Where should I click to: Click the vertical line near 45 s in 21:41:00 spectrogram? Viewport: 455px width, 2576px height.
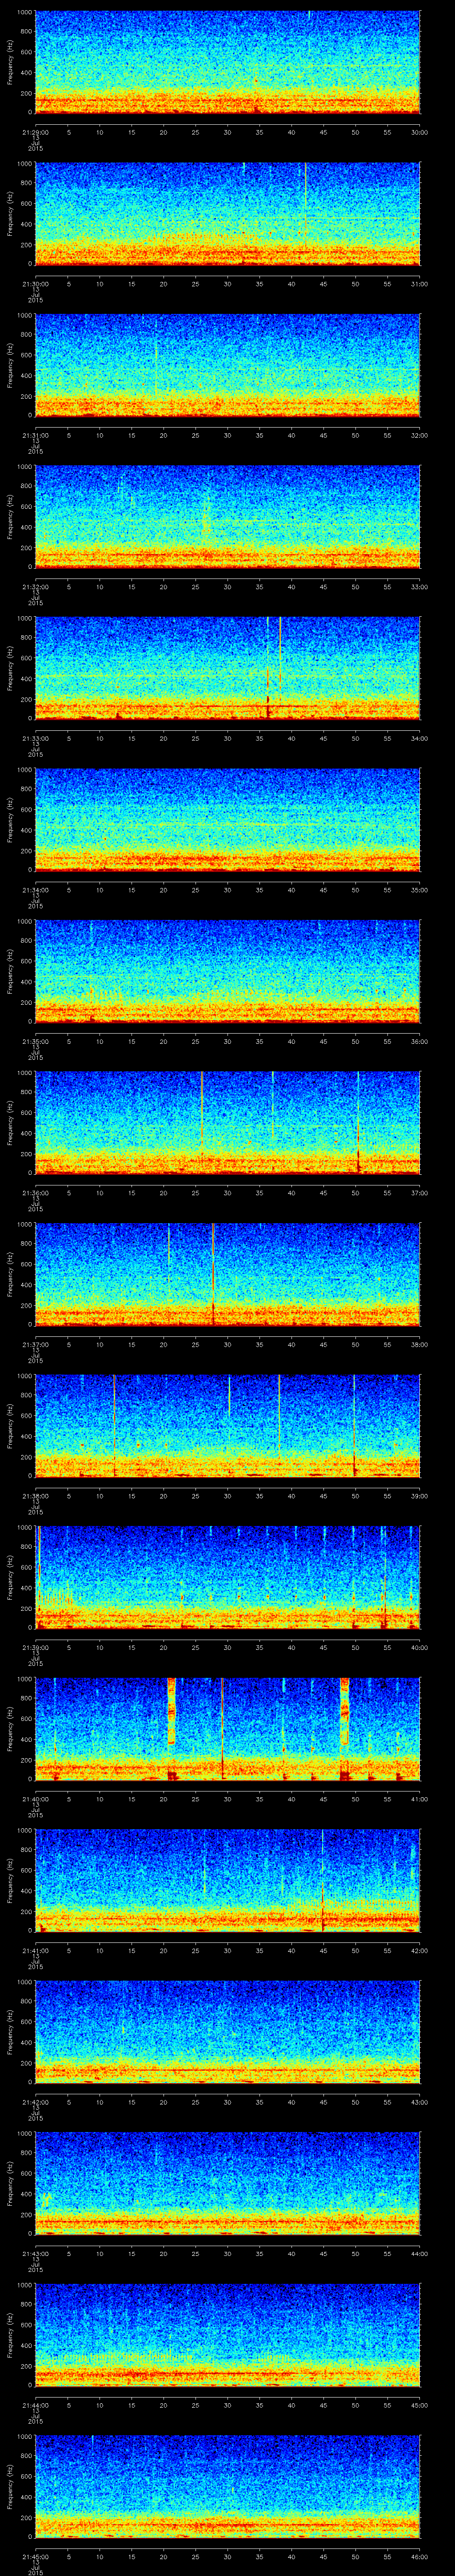pos(322,1880)
